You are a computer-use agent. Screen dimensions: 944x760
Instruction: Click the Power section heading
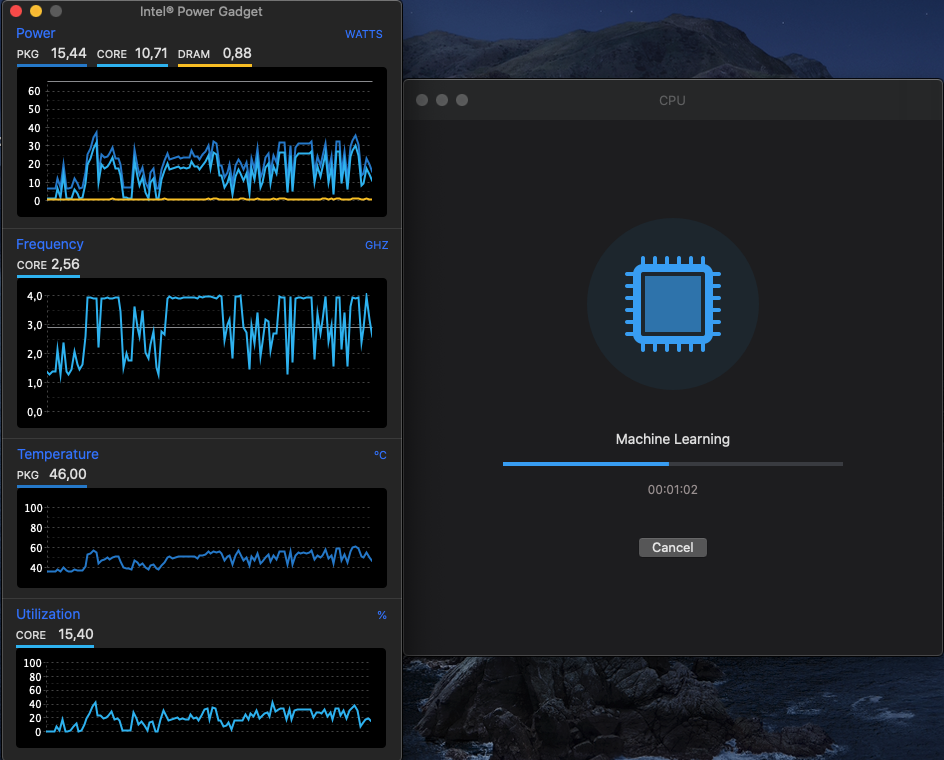(36, 33)
